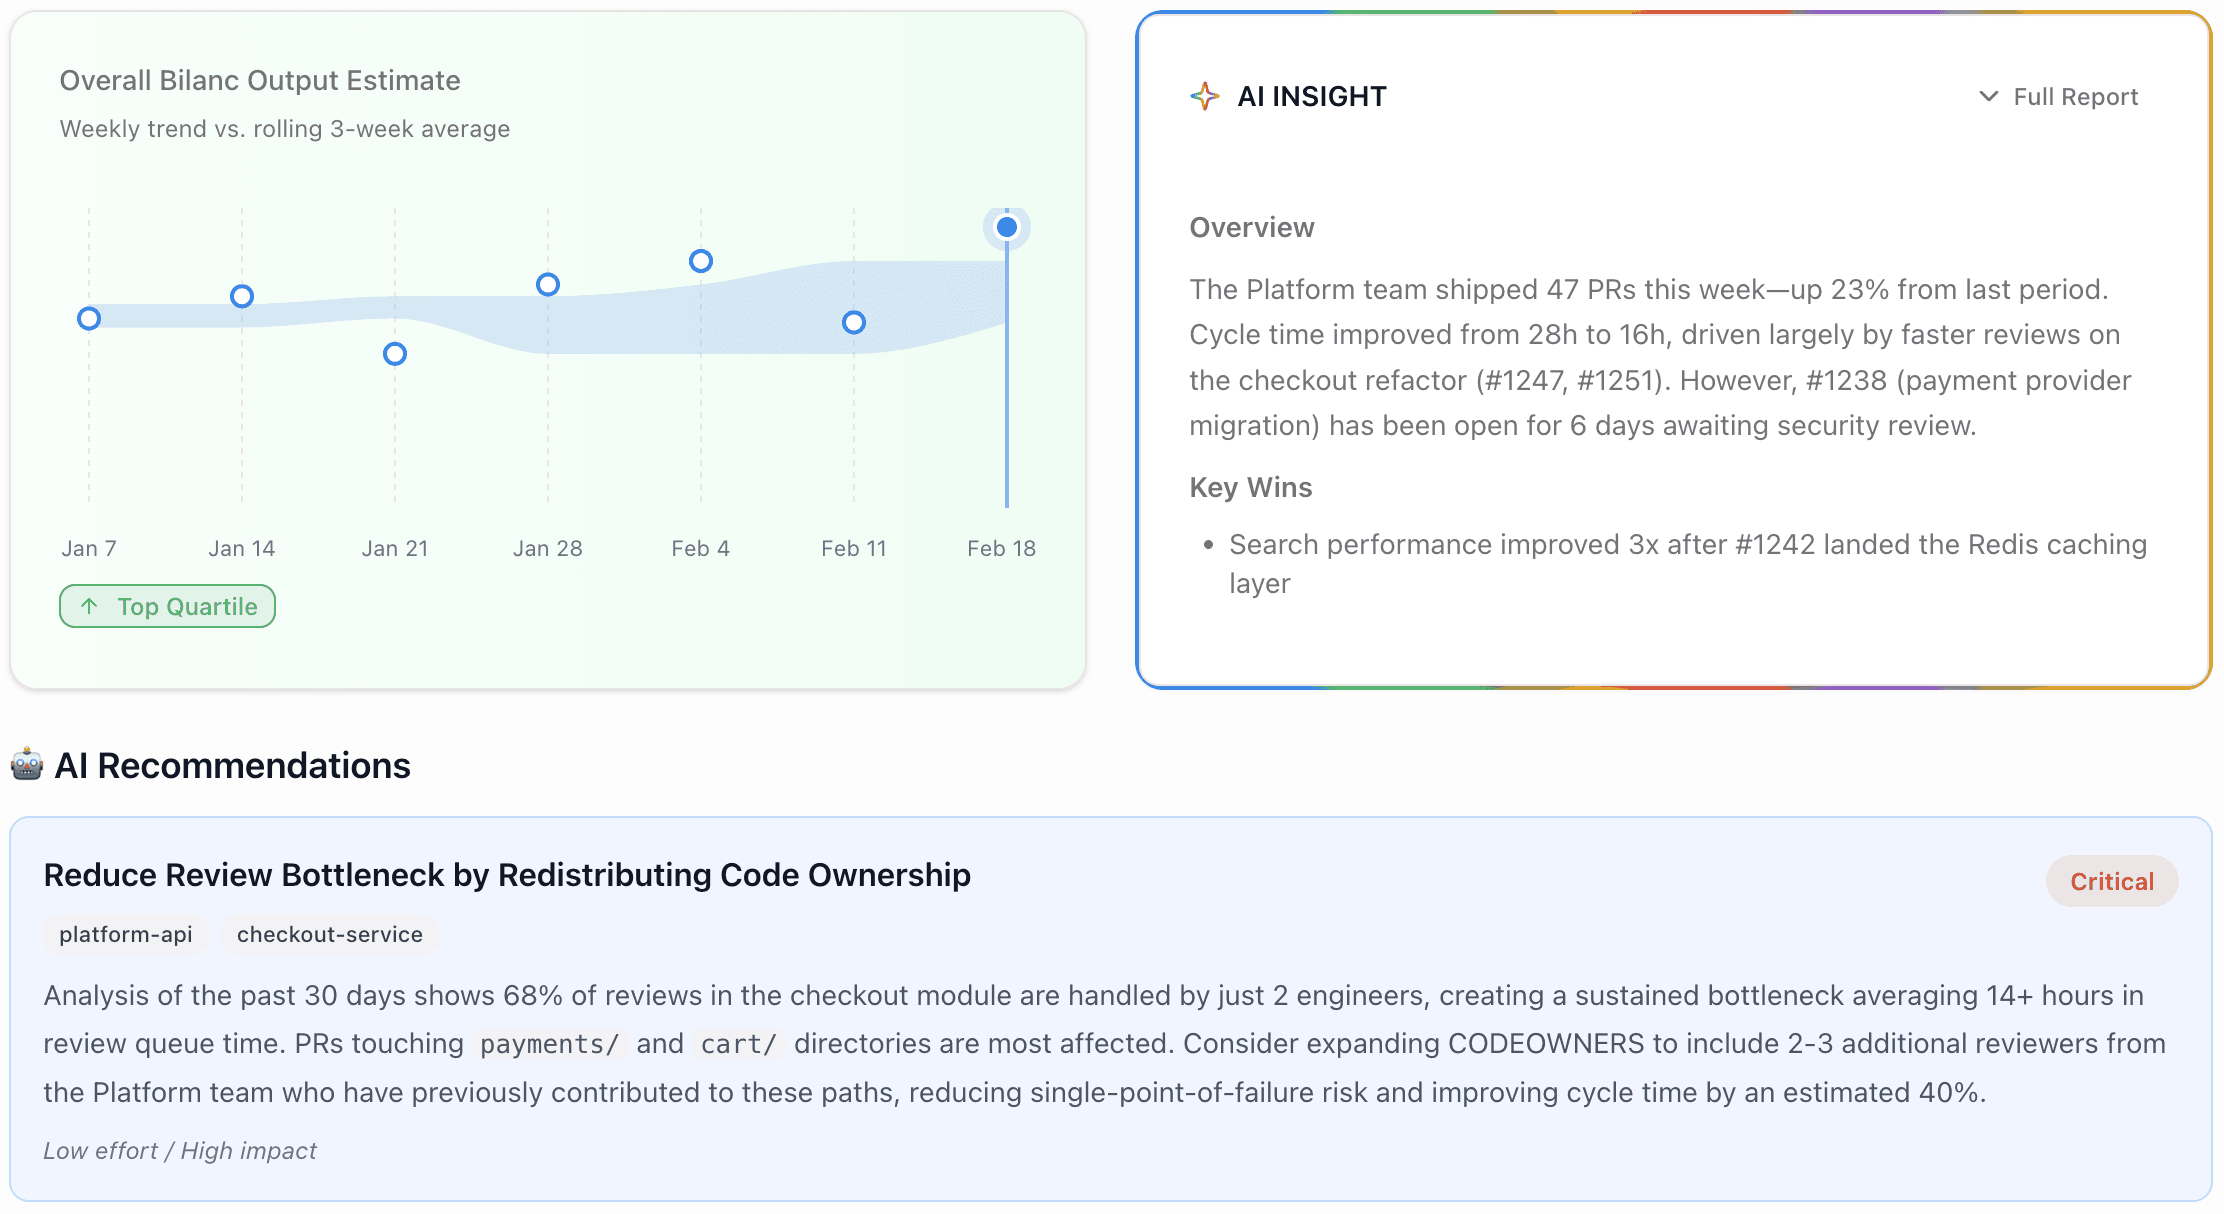Open the Reduce Review Bottleneck recommendation
The height and width of the screenshot is (1214, 2224).
pyautogui.click(x=506, y=874)
